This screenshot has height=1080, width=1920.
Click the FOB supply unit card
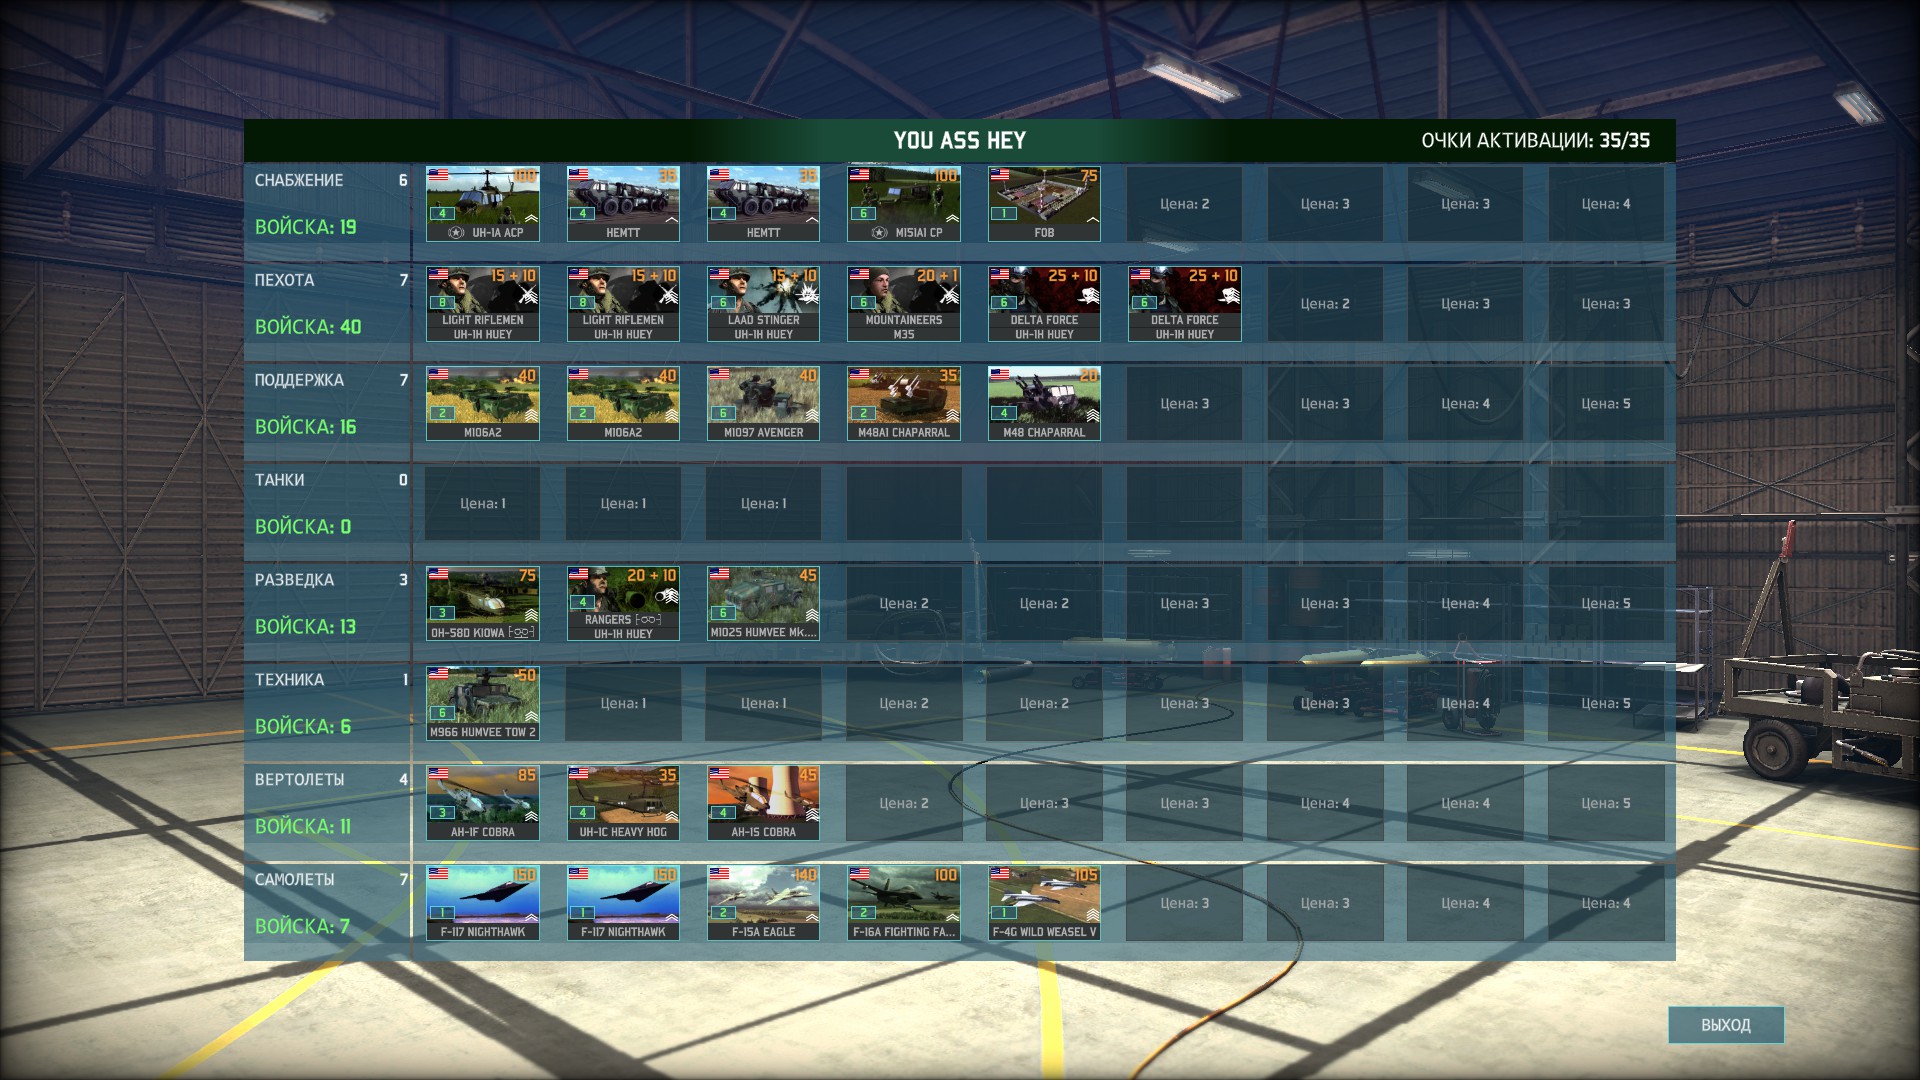point(1044,204)
